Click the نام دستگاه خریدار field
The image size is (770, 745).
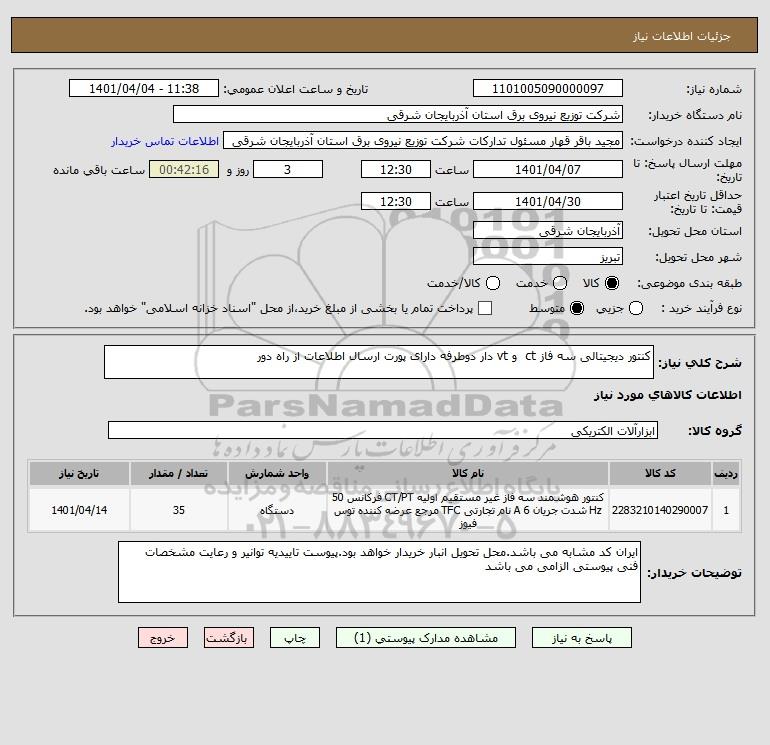click(398, 115)
